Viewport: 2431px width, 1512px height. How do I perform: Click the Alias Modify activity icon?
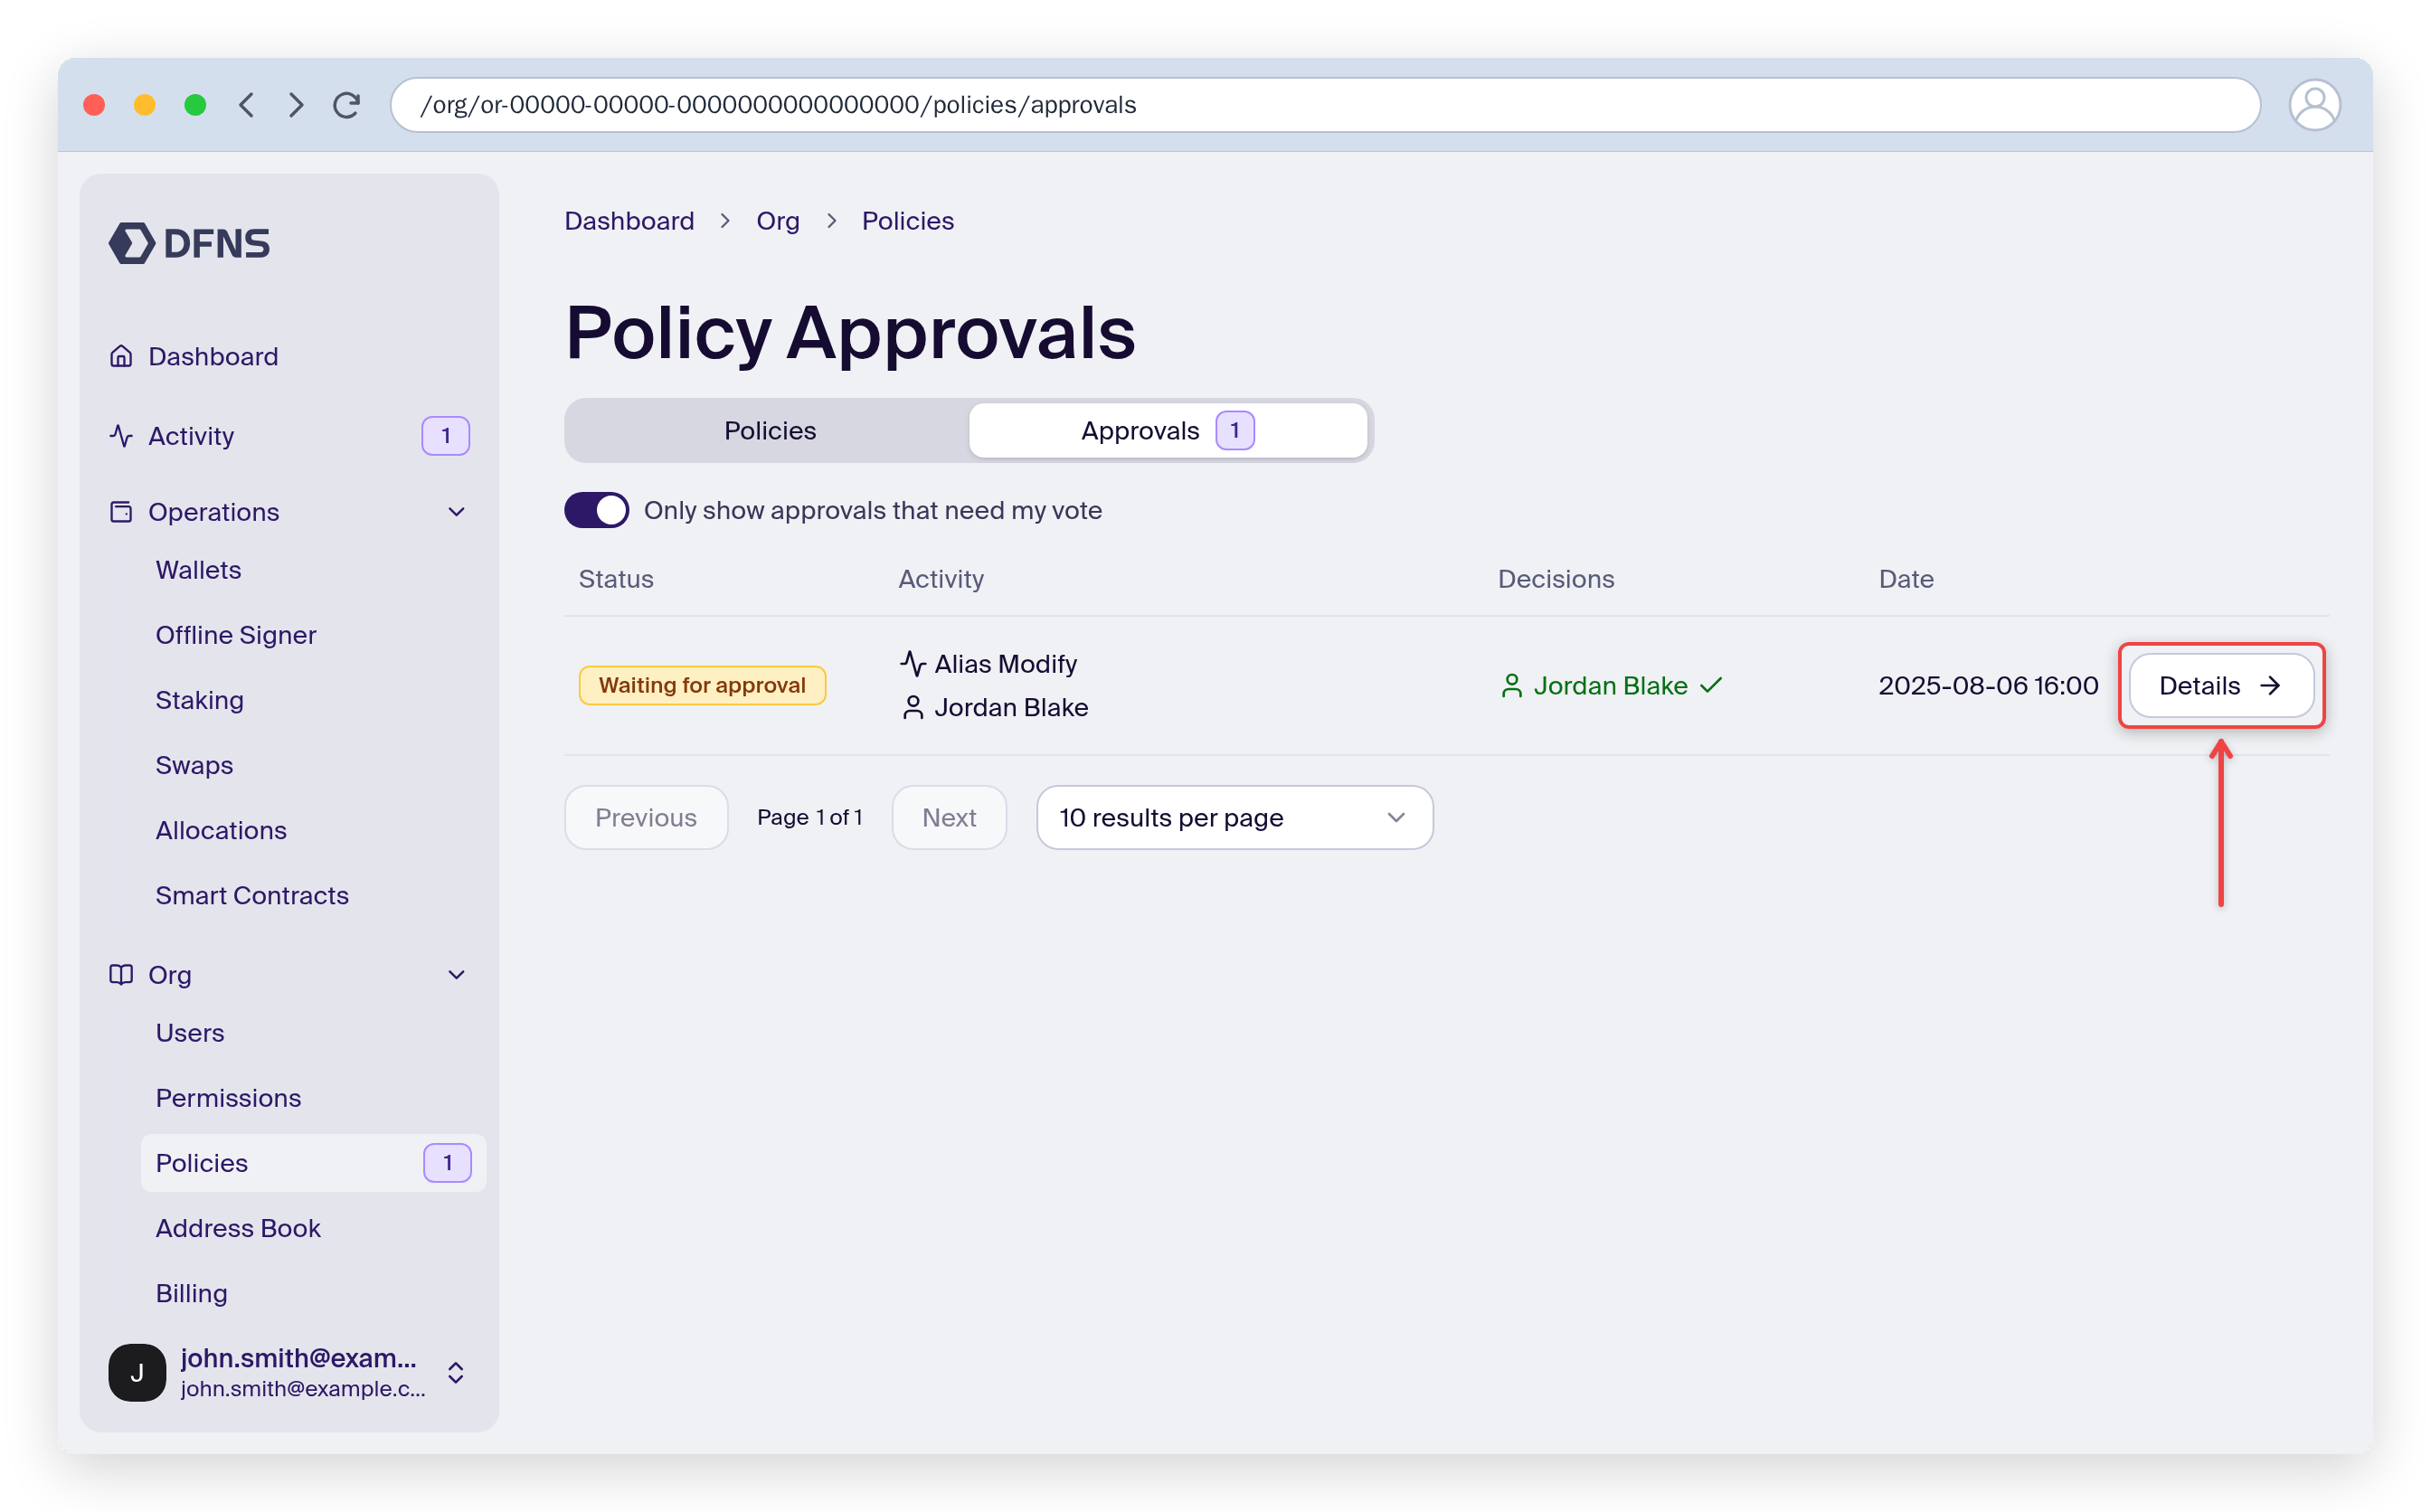912,664
